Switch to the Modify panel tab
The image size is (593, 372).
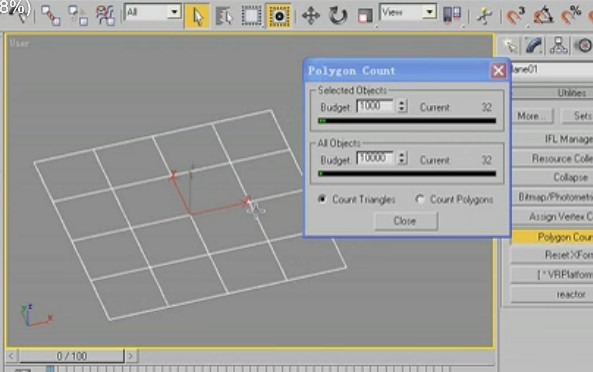[534, 45]
